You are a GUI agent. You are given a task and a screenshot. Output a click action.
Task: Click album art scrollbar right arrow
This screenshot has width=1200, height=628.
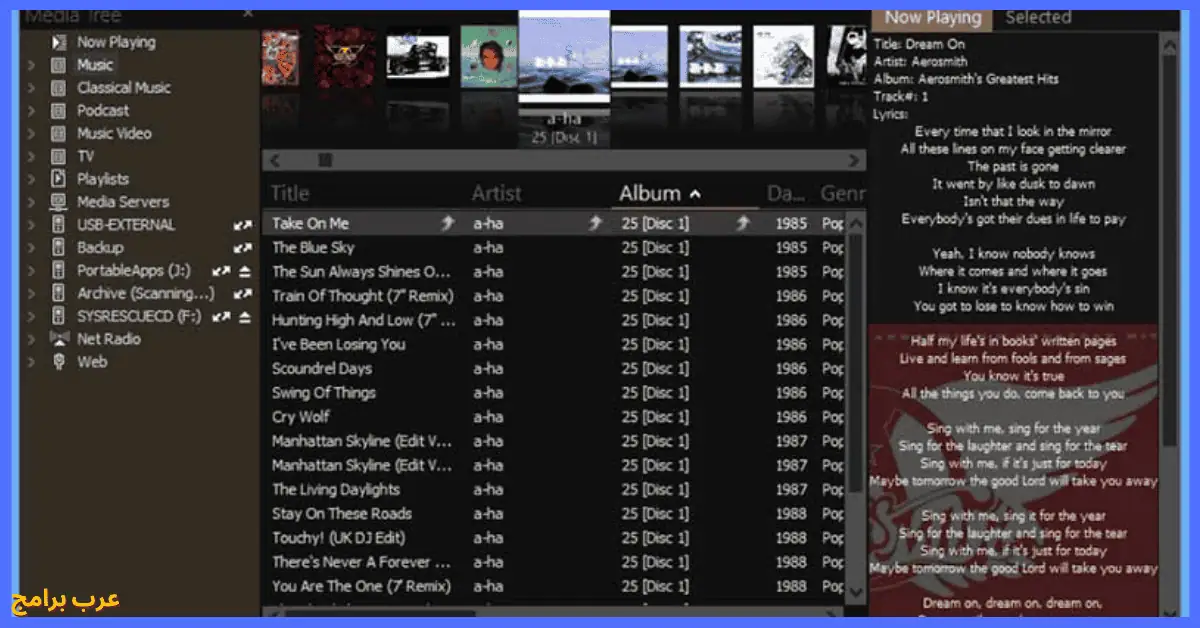pos(853,160)
